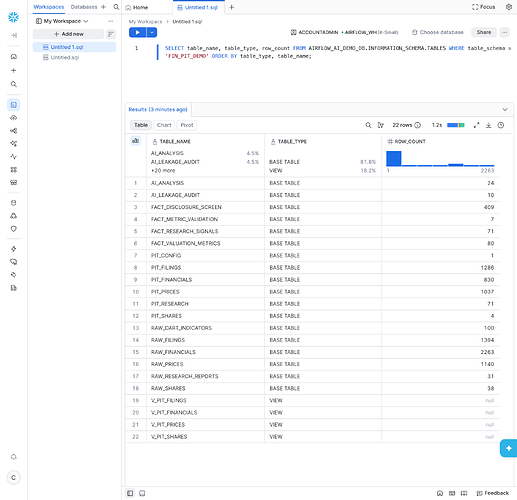Download the results with the download icon
This screenshot has height=500, width=517.
pyautogui.click(x=488, y=125)
